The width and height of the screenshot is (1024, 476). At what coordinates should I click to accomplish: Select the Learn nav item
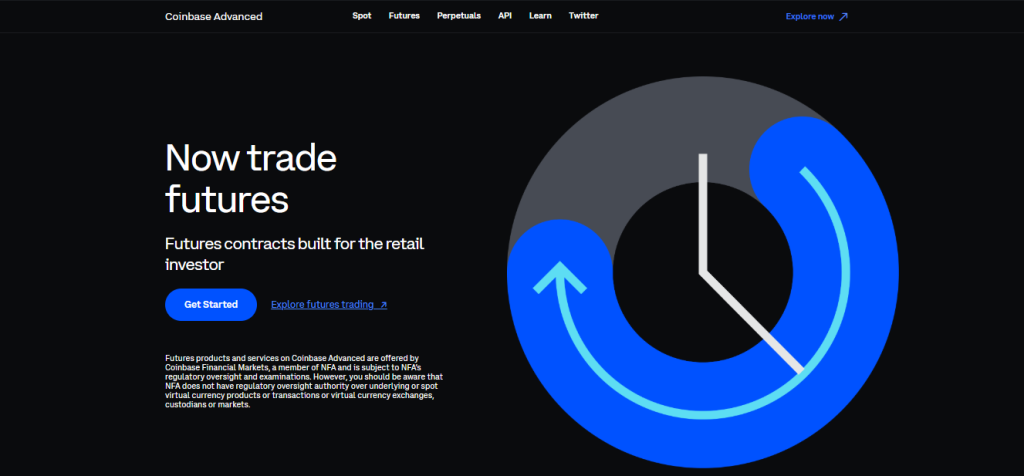(x=540, y=16)
